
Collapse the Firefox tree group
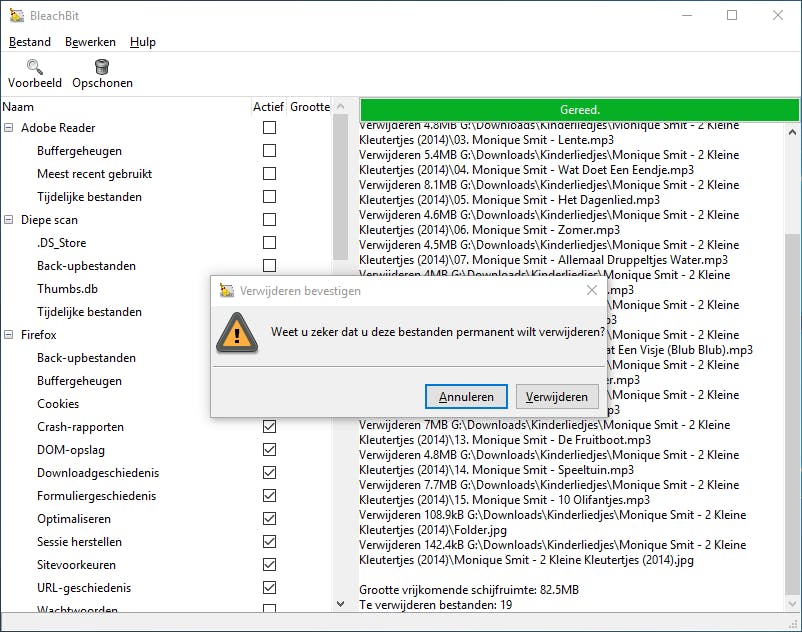click(9, 334)
